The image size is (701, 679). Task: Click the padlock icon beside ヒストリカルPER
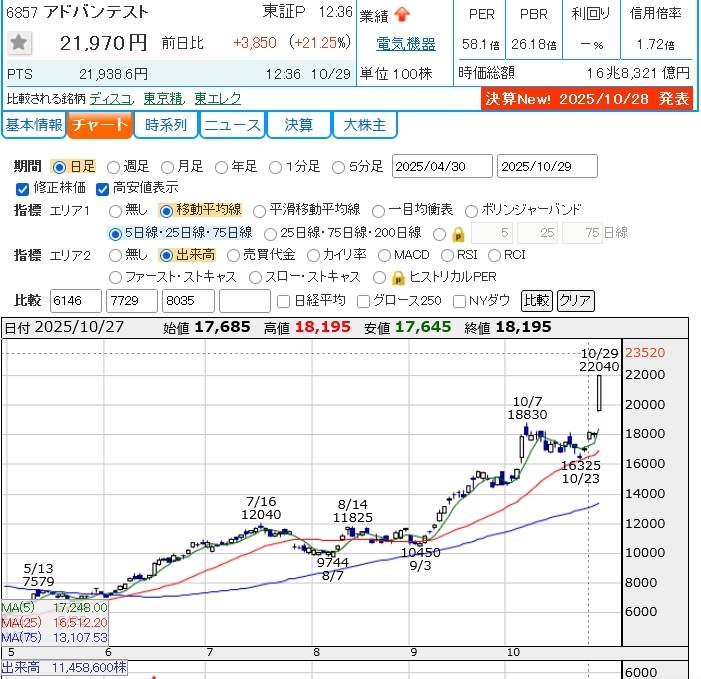pos(398,278)
